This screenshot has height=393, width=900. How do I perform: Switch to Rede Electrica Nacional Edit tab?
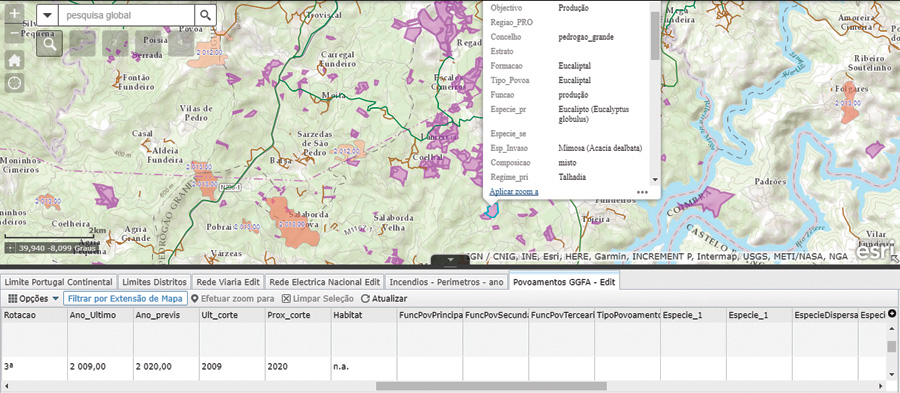pyautogui.click(x=324, y=282)
